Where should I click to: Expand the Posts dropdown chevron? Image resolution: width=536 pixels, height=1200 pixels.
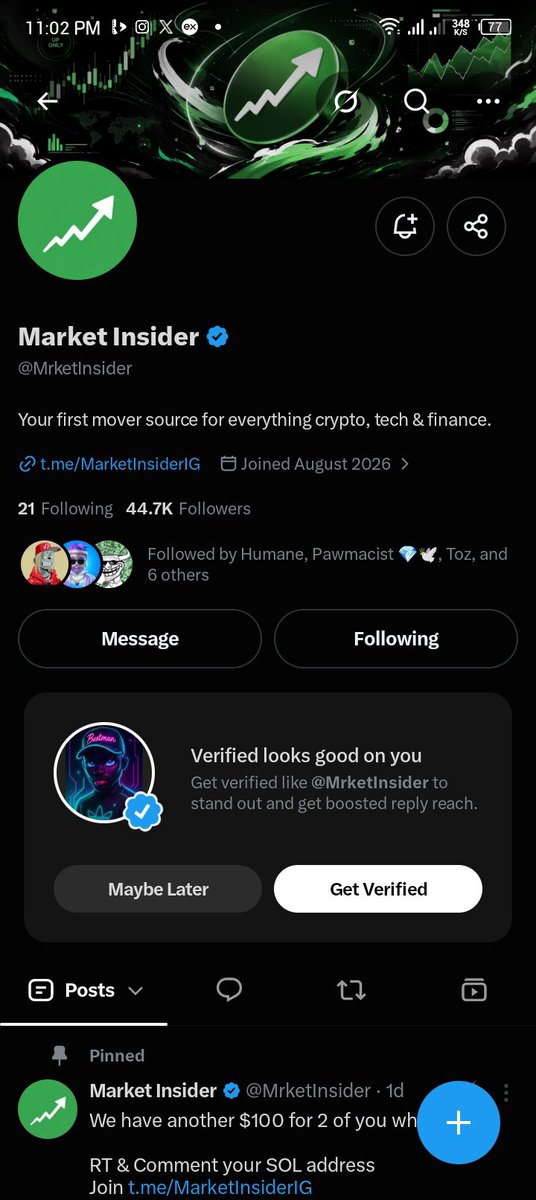click(136, 991)
